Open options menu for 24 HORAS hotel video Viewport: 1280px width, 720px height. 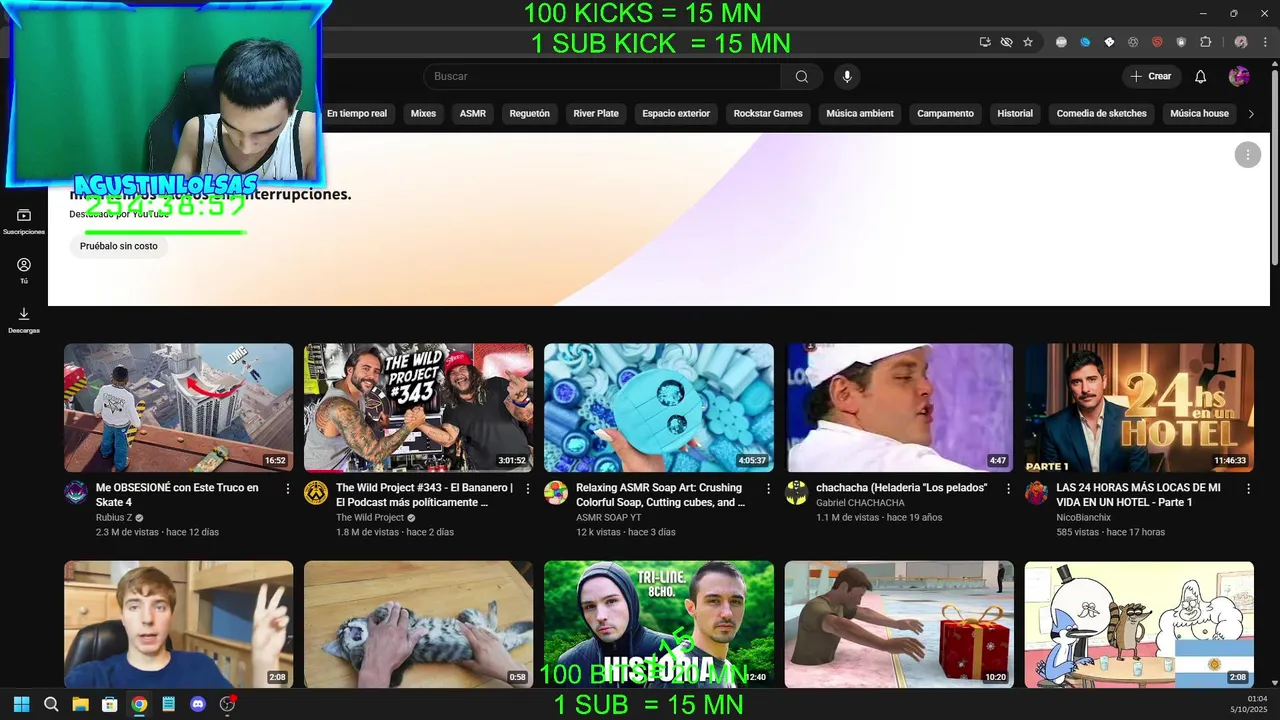[x=1248, y=489]
